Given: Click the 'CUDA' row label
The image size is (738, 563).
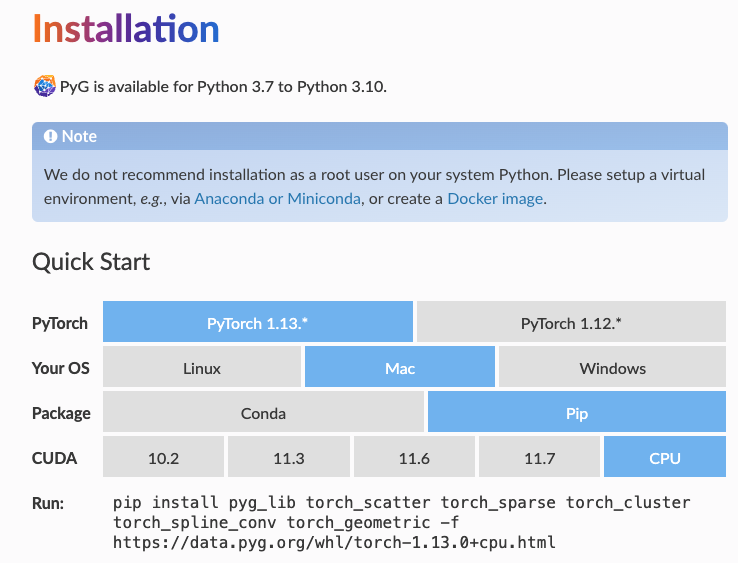Looking at the screenshot, I should pyautogui.click(x=54, y=458).
